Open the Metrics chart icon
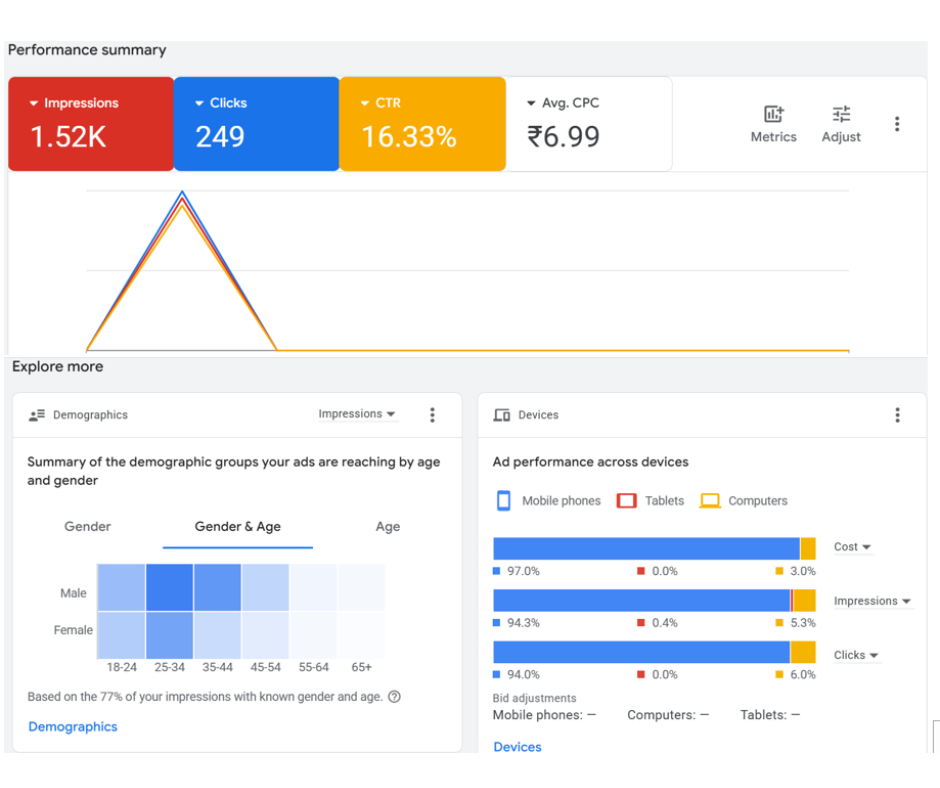The image size is (940, 788). [x=773, y=114]
